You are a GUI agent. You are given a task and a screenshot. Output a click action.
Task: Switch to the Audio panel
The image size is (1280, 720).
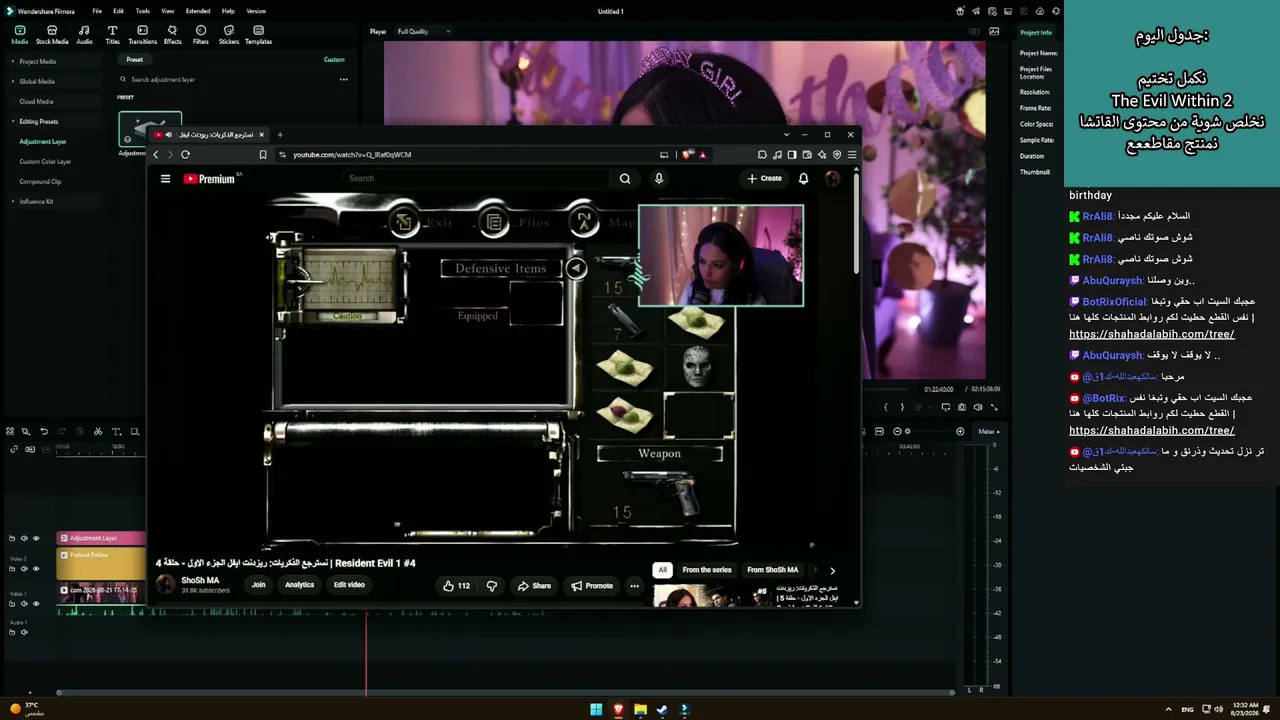(84, 35)
